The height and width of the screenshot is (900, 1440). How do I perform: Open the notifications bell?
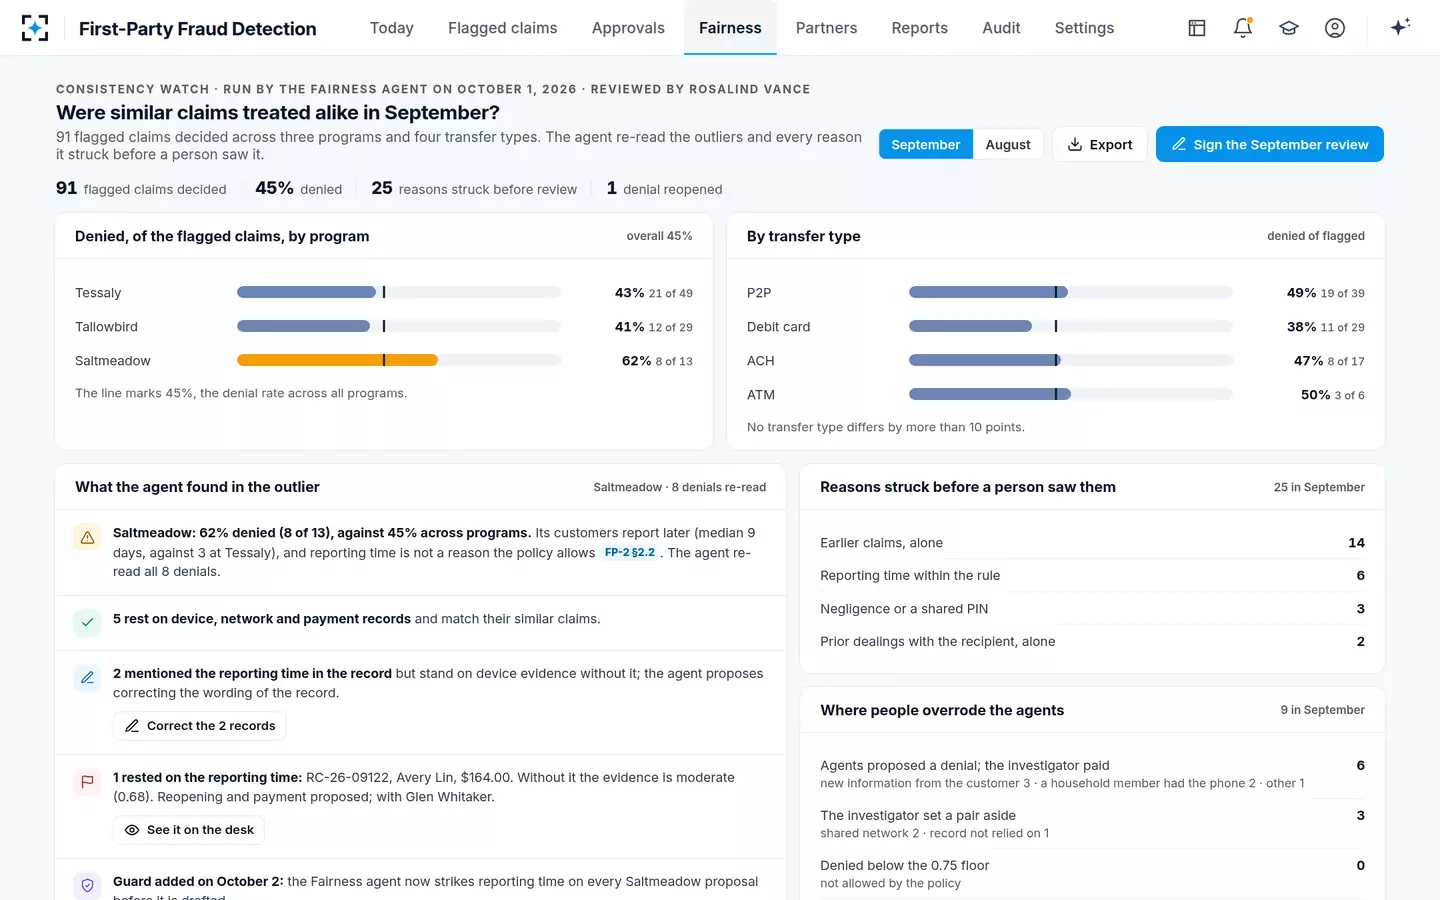click(1243, 28)
